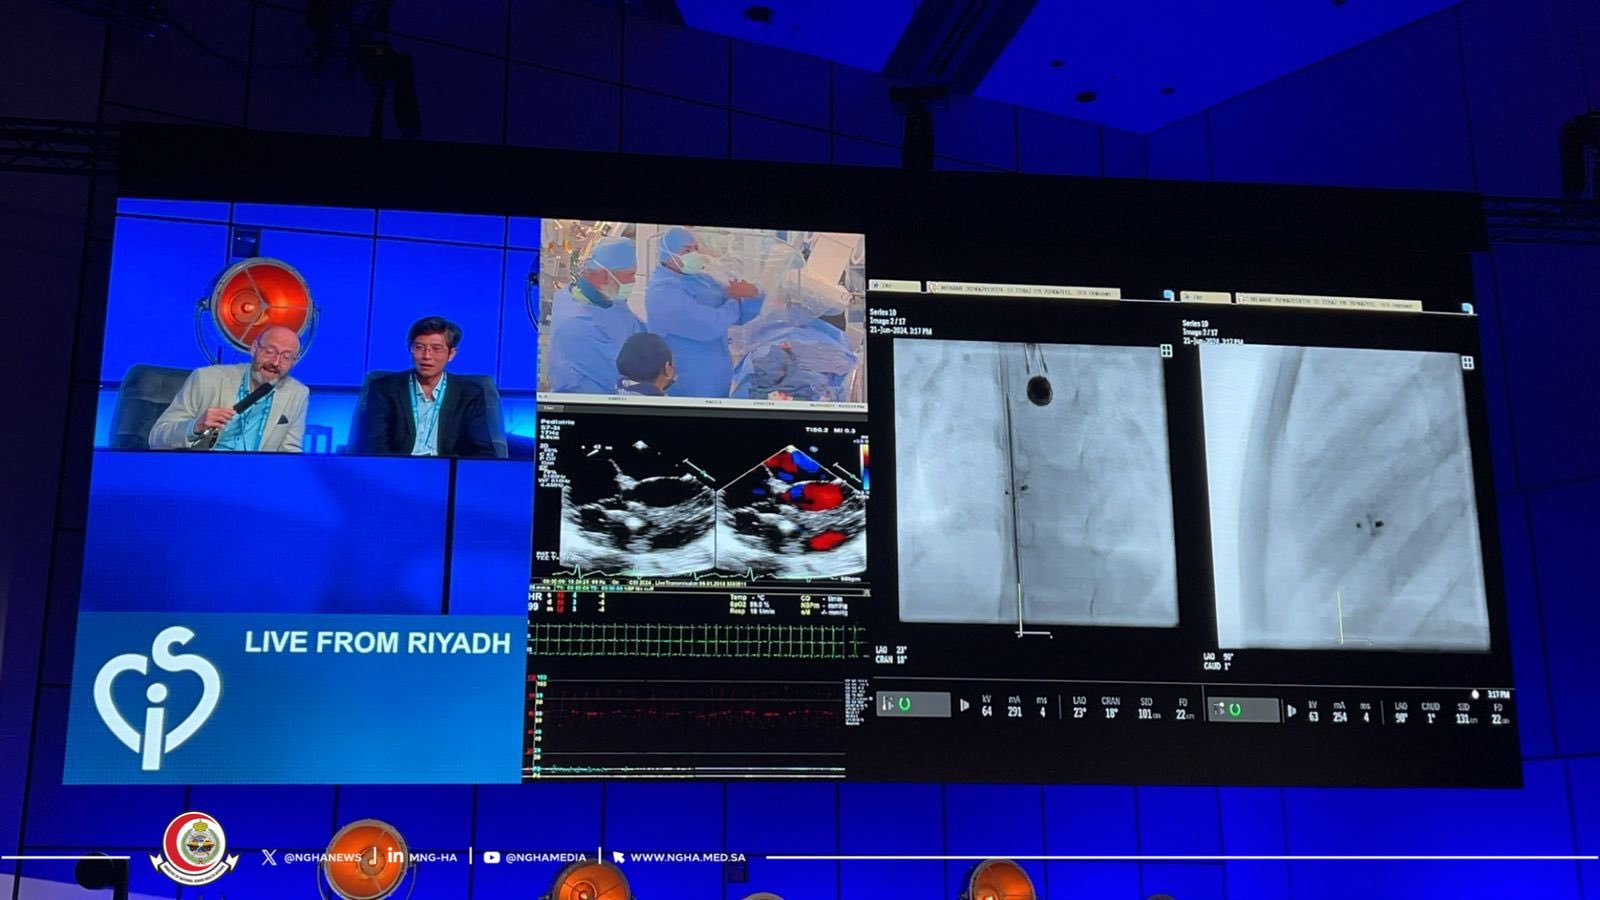Click the YouTube icon beside @NGHAMEDIA

491,857
